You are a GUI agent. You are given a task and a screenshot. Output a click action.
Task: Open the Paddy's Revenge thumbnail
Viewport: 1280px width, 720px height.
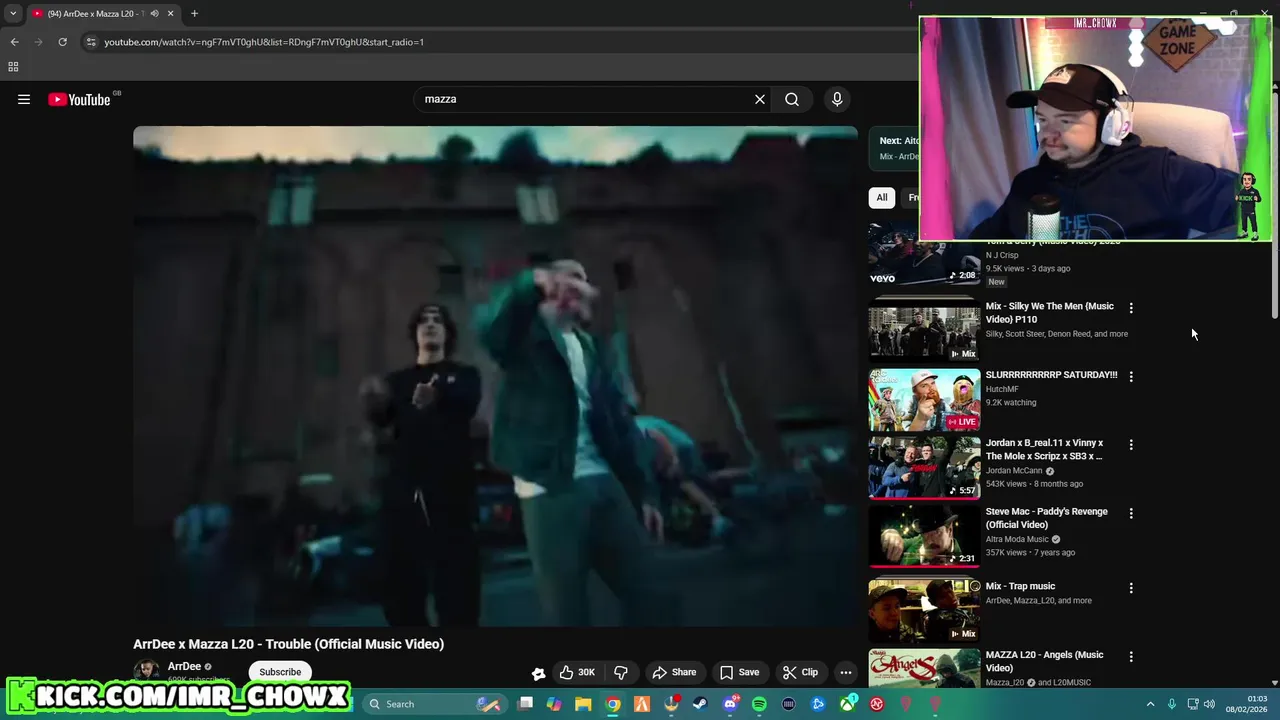(924, 536)
